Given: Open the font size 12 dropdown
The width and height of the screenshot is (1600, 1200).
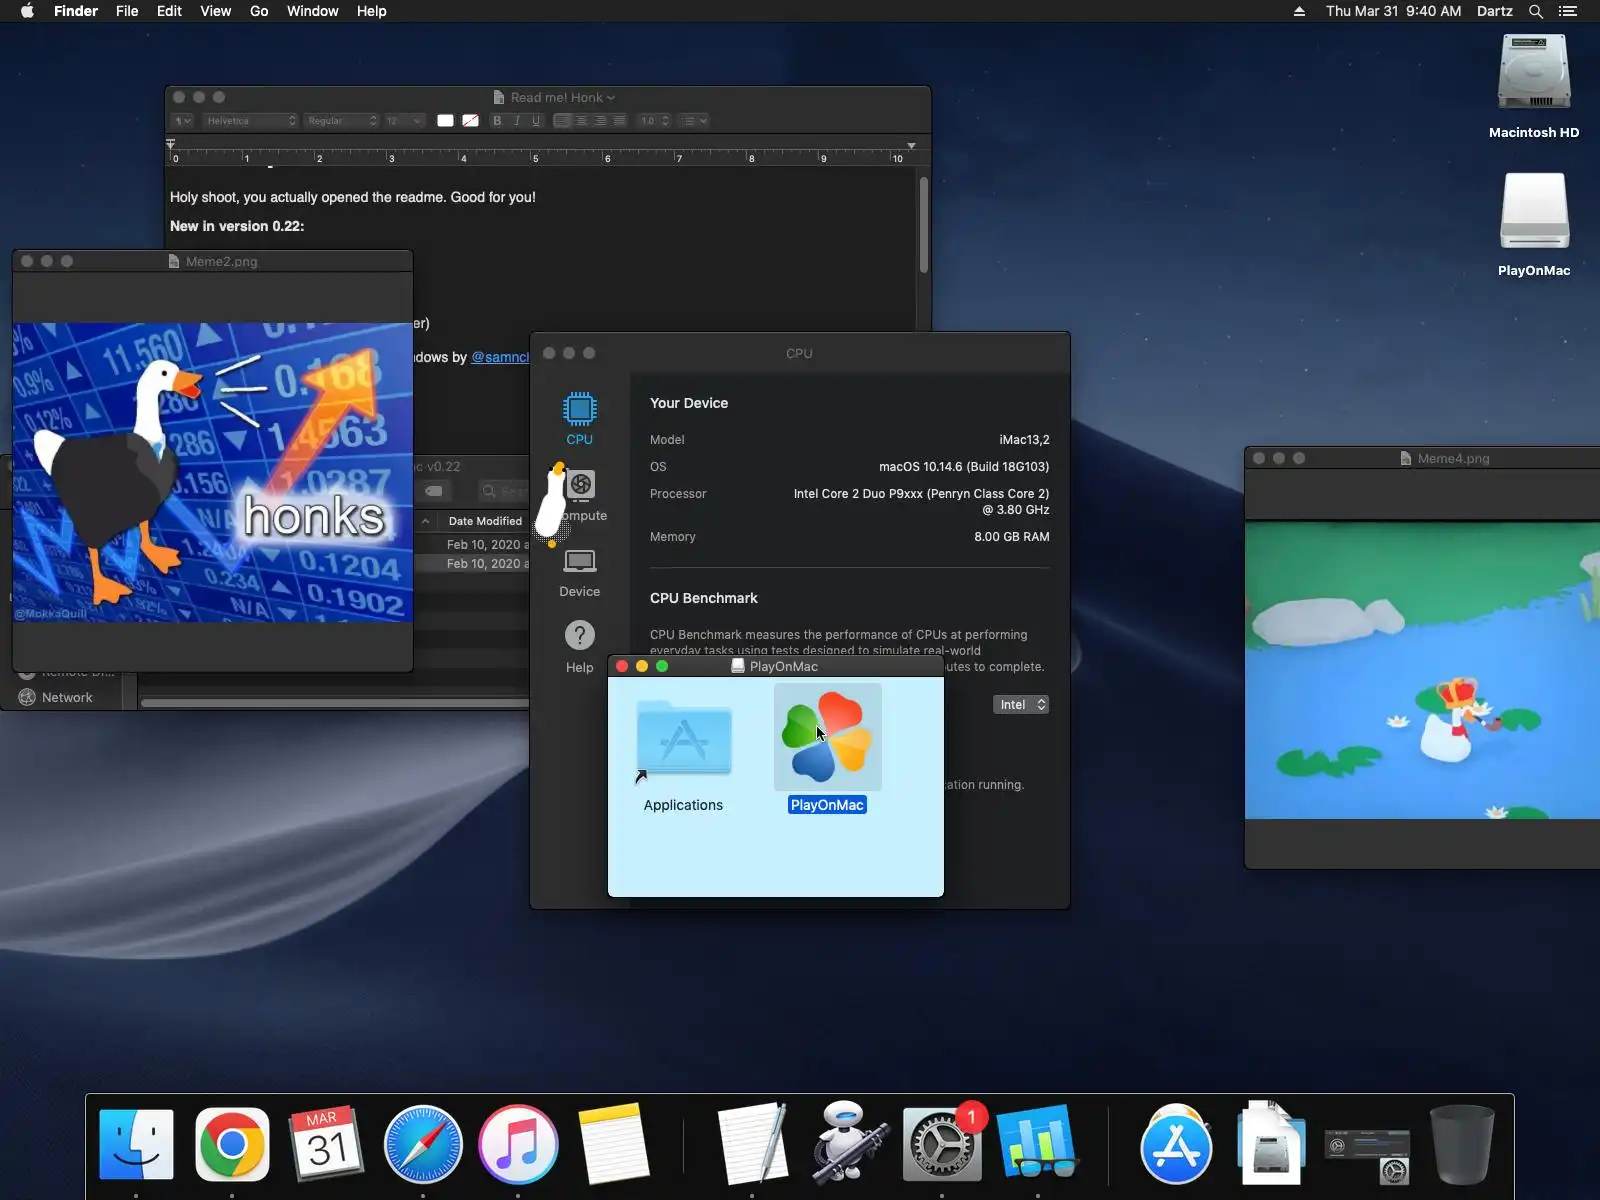Looking at the screenshot, I should pyautogui.click(x=404, y=121).
